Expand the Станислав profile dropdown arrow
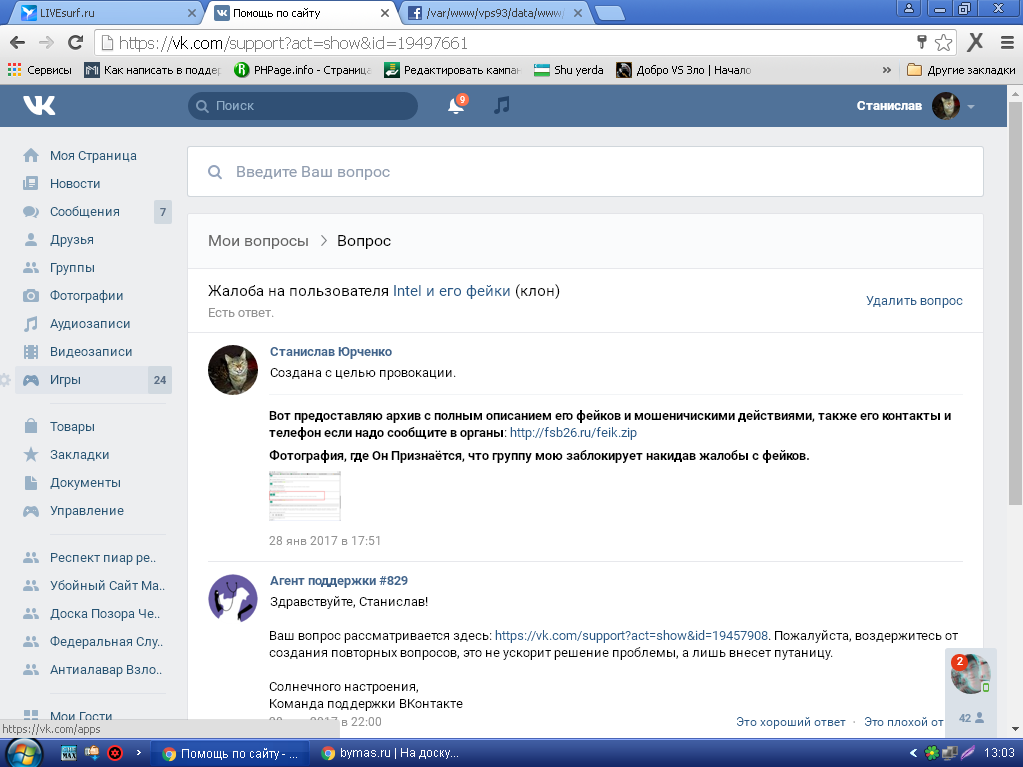 (970, 107)
